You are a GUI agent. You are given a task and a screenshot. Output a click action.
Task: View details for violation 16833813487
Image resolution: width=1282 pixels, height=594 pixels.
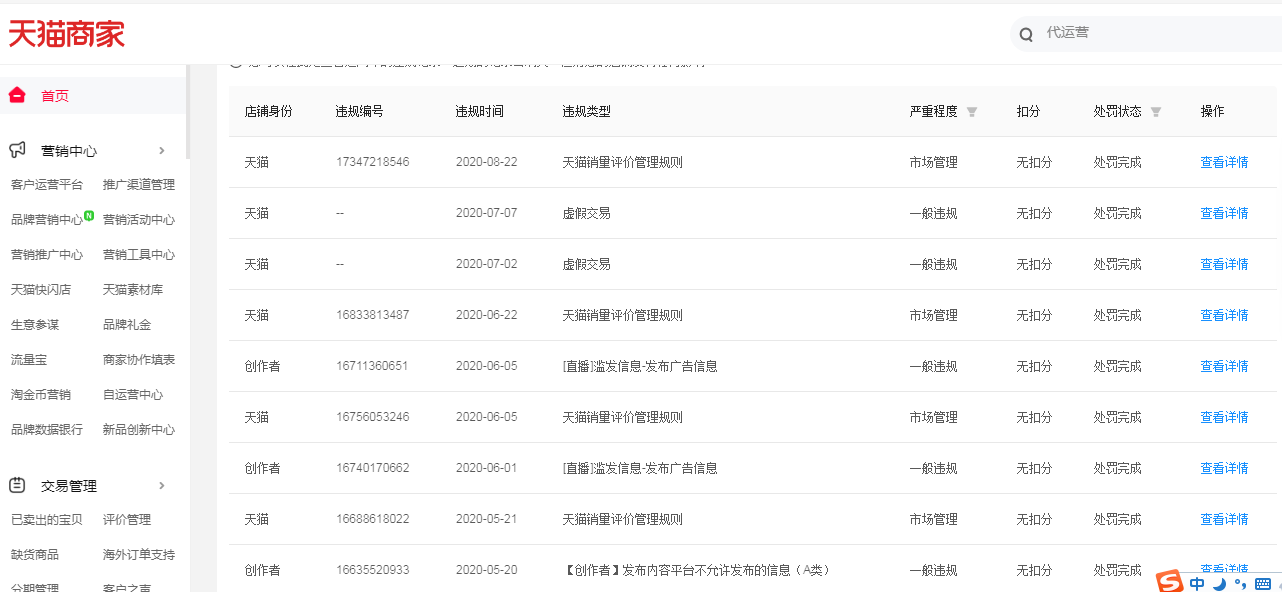pyautogui.click(x=1224, y=315)
